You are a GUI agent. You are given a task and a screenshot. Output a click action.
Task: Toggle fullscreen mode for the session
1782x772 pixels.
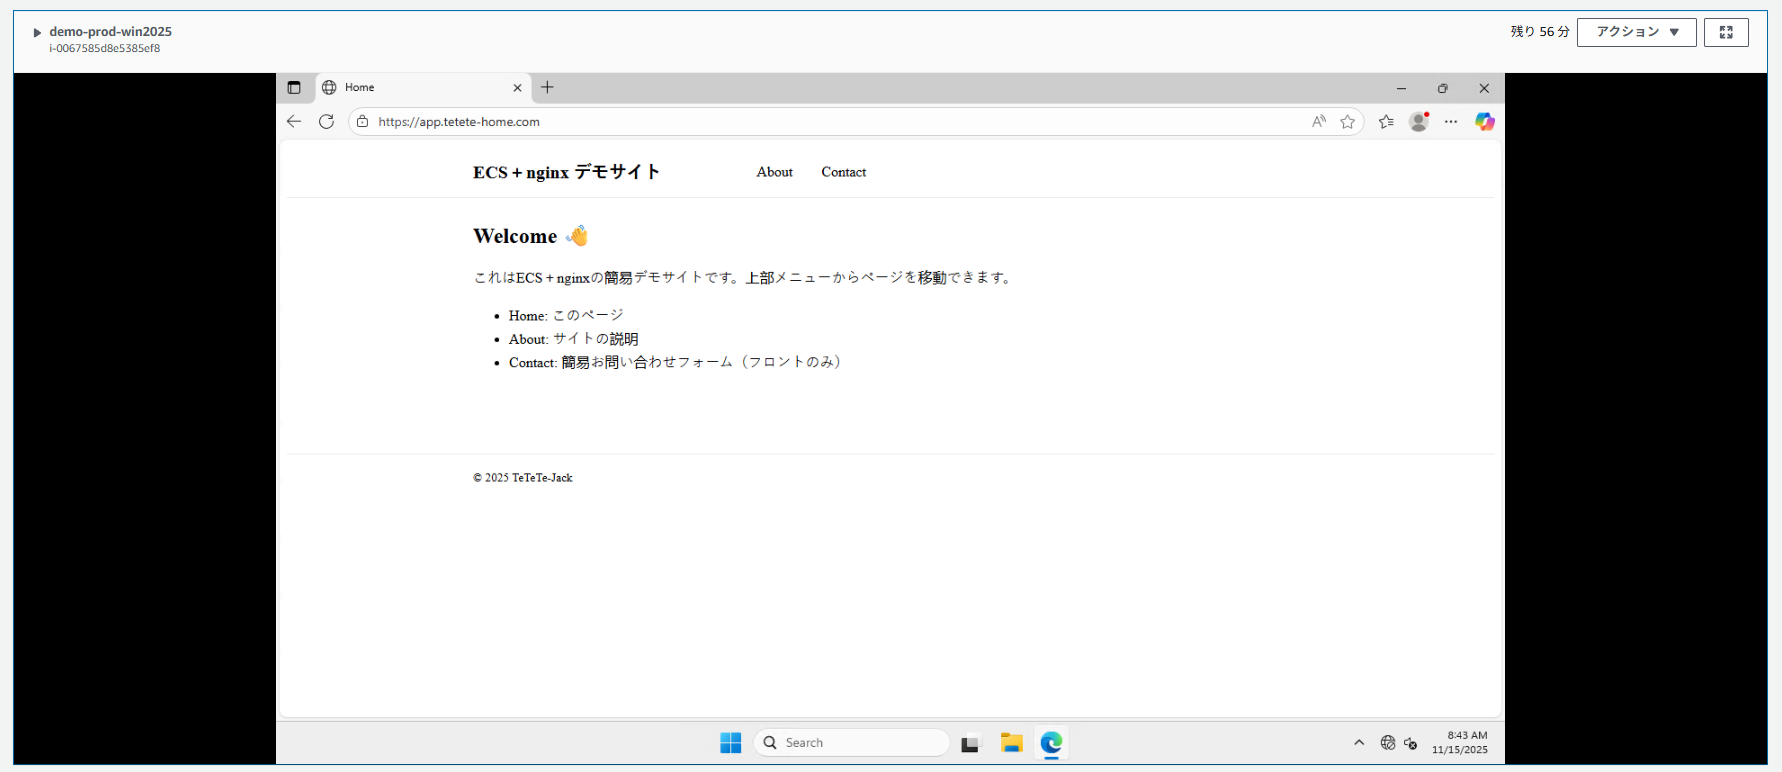pos(1726,32)
